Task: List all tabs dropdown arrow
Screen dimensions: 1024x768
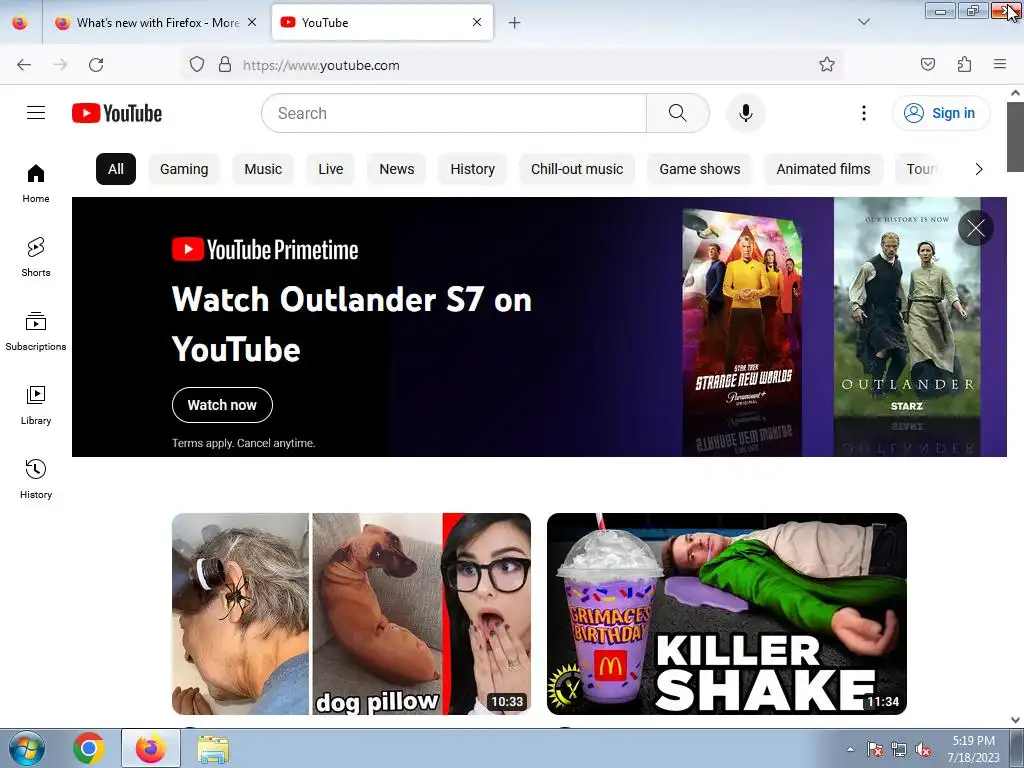Action: [x=863, y=22]
